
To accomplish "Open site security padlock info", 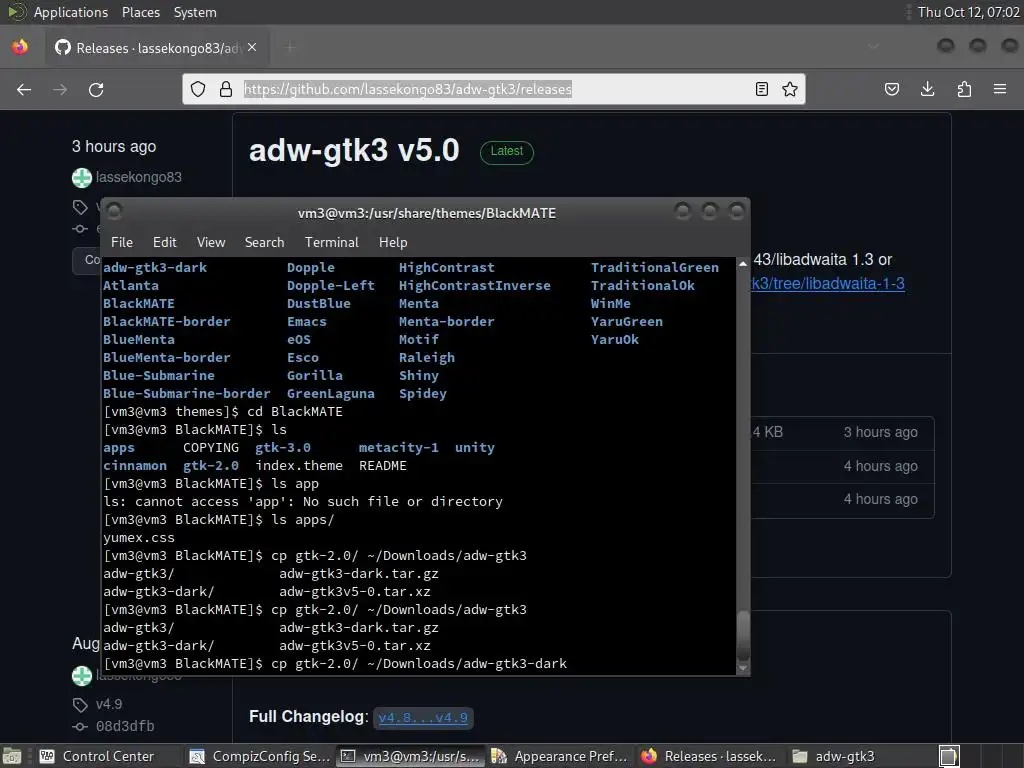I will pyautogui.click(x=226, y=89).
